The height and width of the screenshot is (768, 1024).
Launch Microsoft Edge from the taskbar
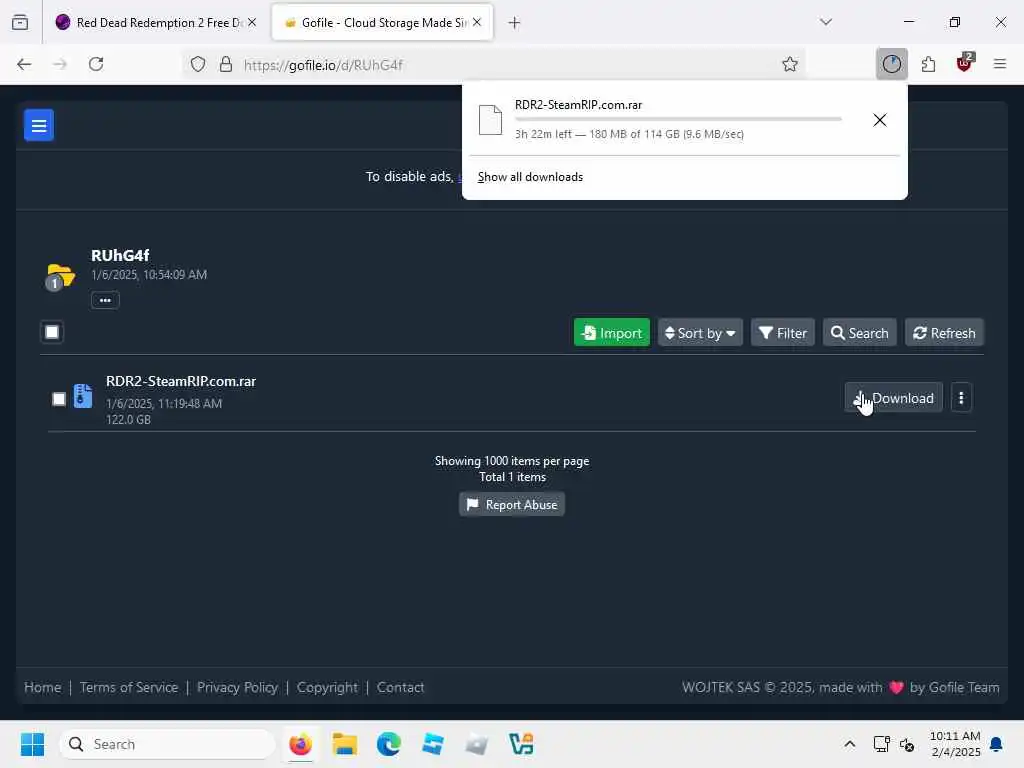tap(389, 744)
